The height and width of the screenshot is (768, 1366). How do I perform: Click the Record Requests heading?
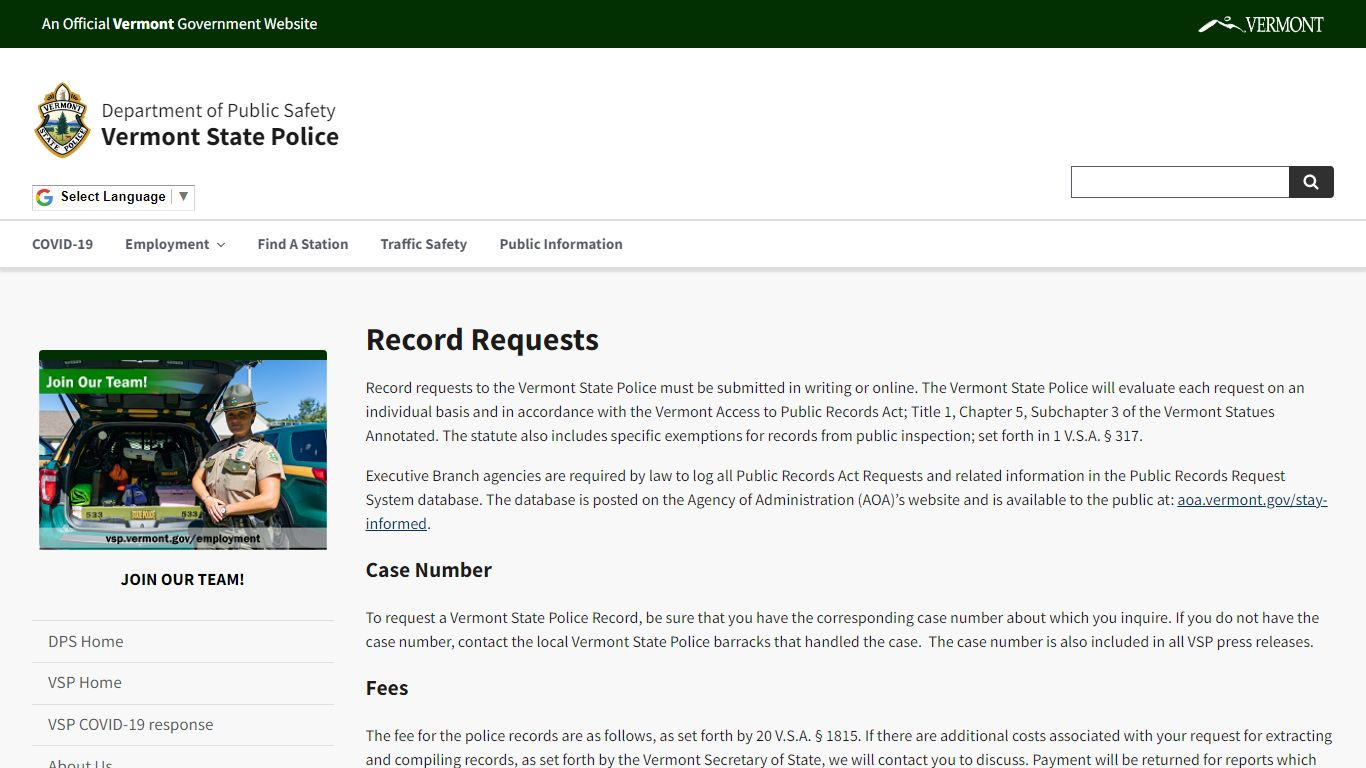pyautogui.click(x=482, y=340)
